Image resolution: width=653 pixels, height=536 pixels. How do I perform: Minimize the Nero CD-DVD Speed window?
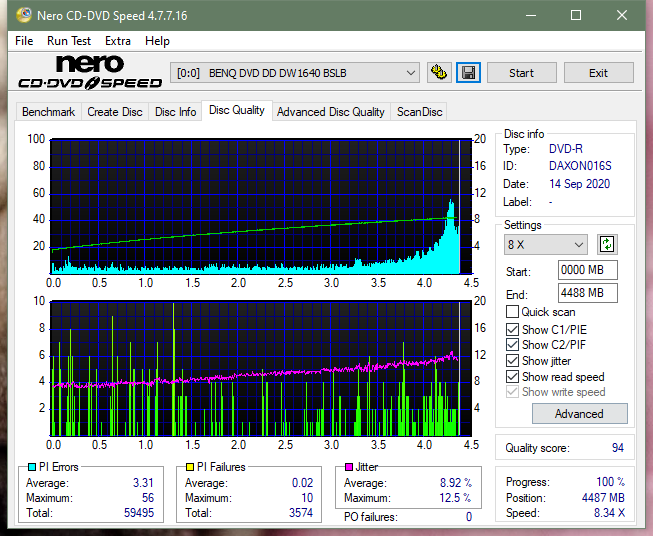pyautogui.click(x=531, y=15)
